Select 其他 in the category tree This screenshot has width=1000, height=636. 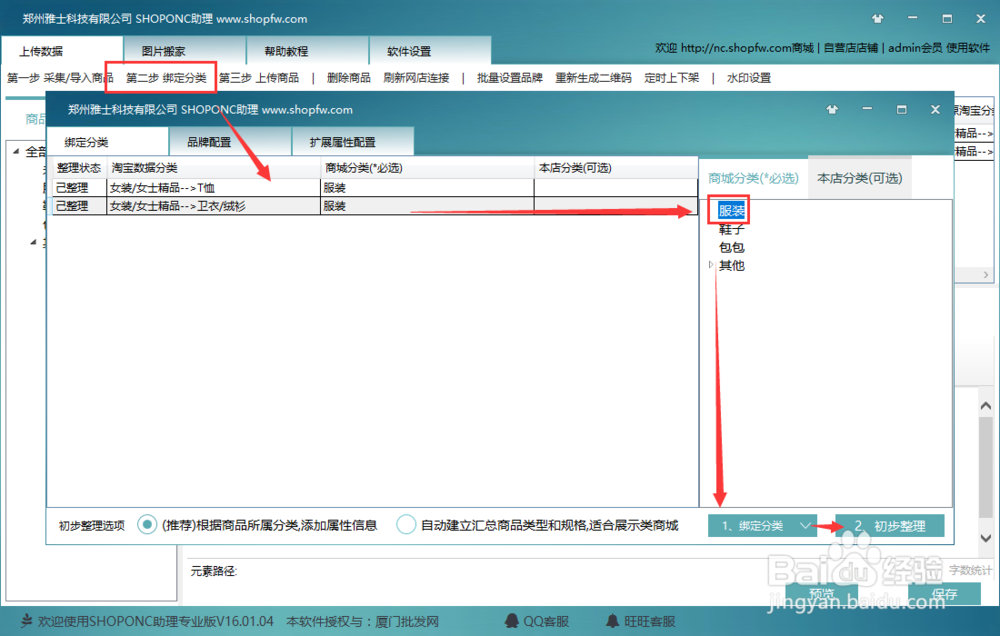pos(732,265)
